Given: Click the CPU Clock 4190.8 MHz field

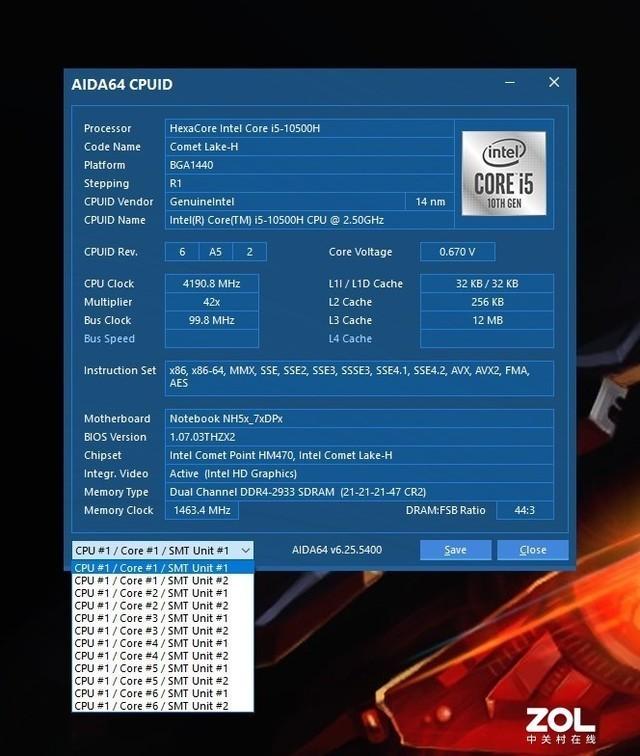Looking at the screenshot, I should coord(212,284).
